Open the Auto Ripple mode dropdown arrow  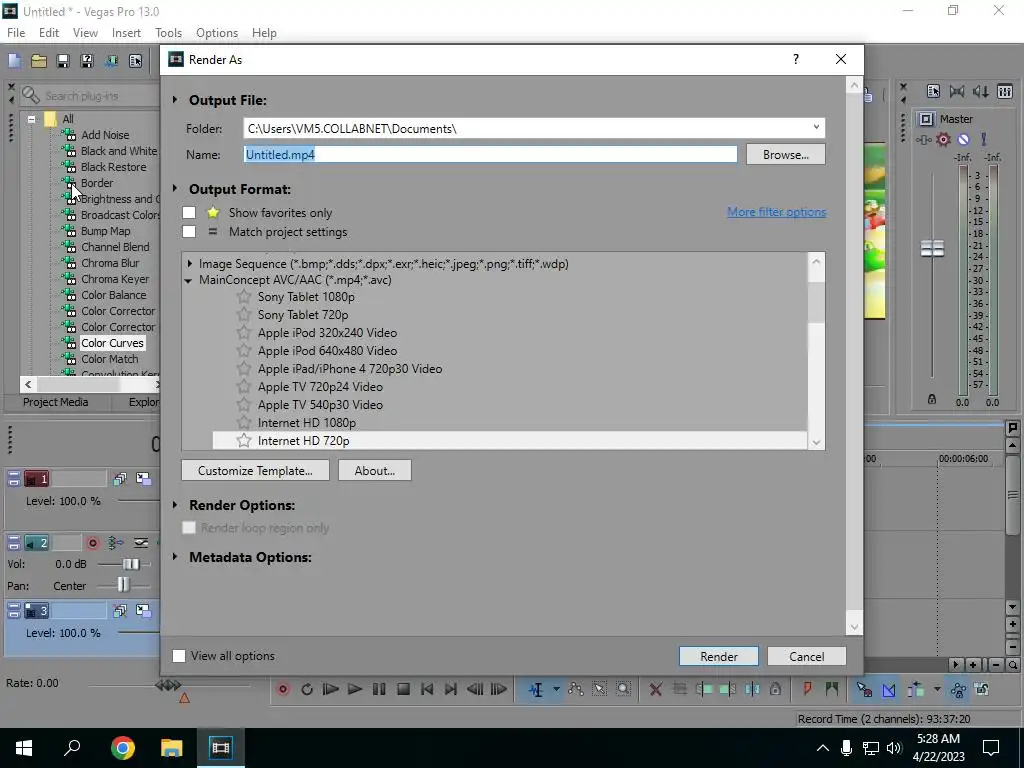tap(937, 689)
